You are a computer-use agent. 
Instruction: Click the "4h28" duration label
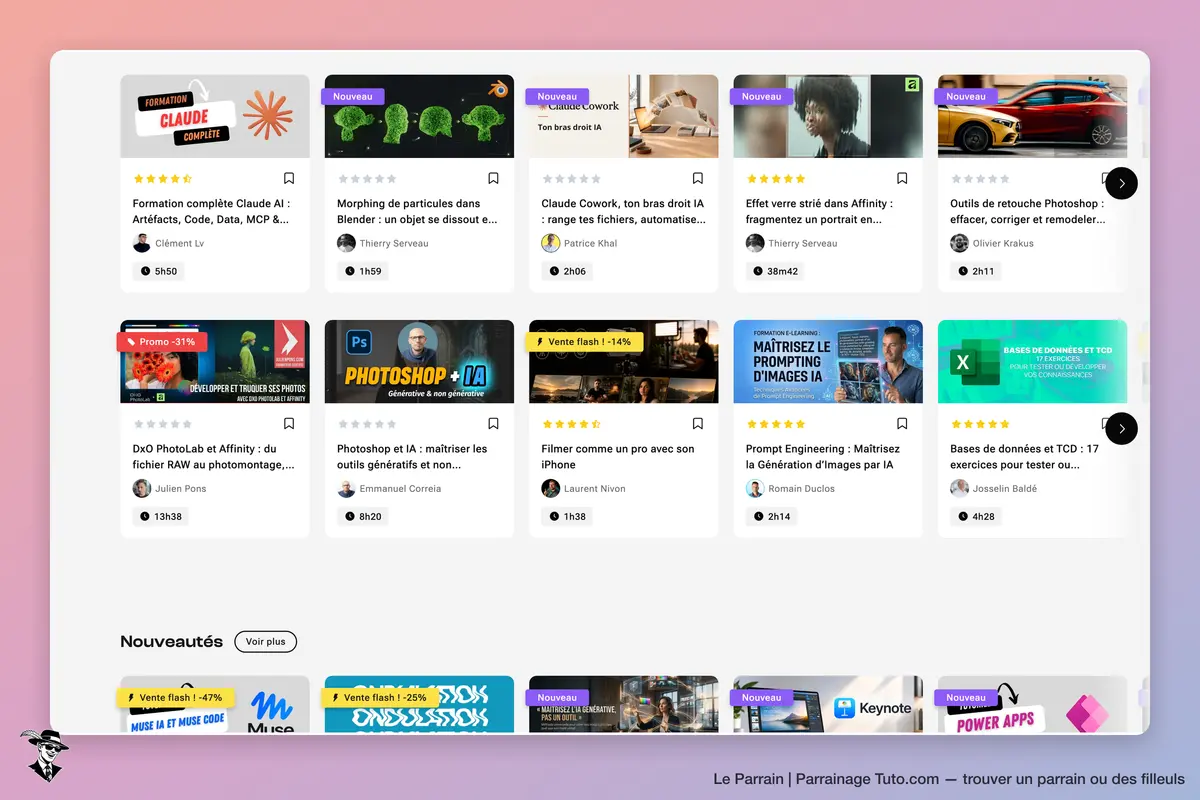(976, 517)
